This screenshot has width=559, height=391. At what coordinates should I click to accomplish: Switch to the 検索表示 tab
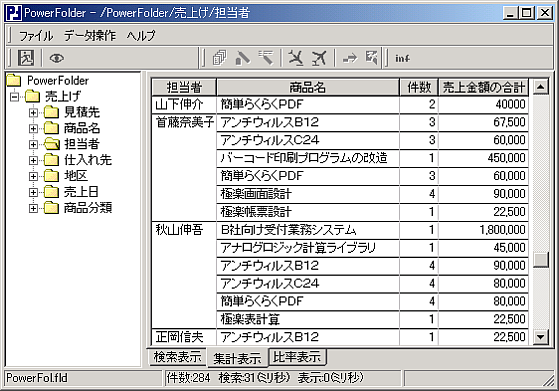(177, 357)
